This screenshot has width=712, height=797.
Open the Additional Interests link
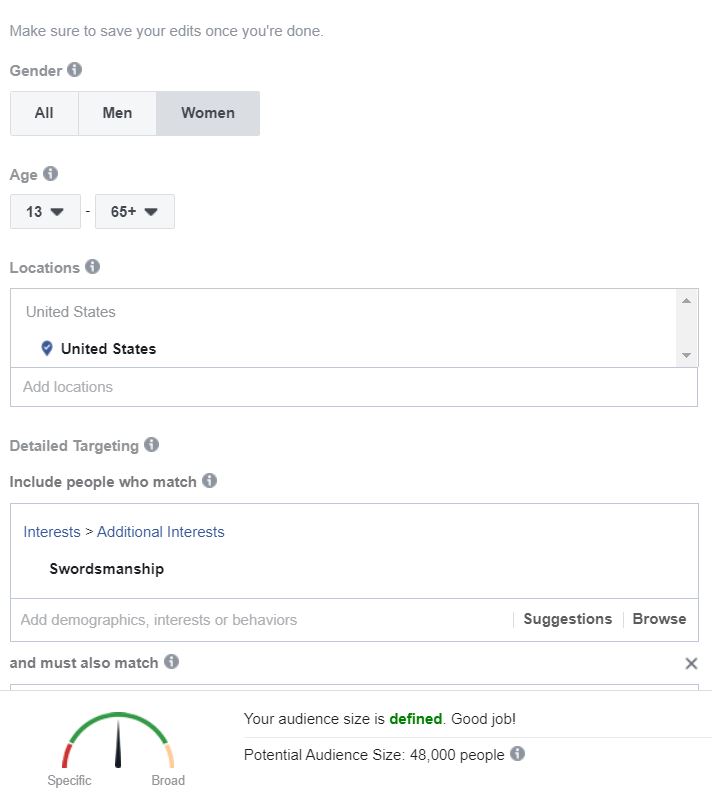click(x=161, y=532)
